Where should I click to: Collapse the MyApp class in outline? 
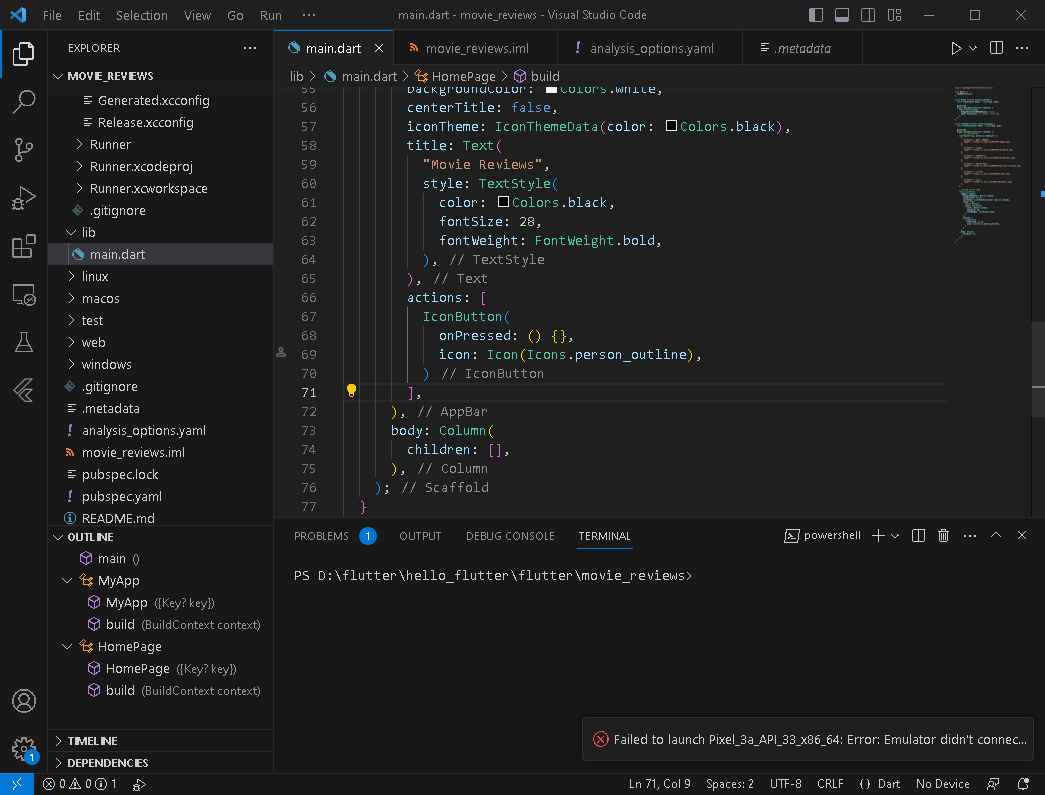pyautogui.click(x=67, y=580)
